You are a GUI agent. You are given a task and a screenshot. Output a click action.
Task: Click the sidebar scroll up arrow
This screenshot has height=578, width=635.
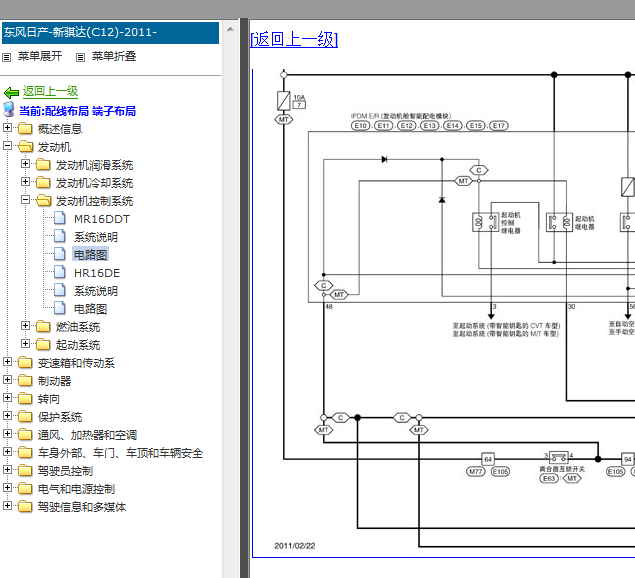[x=230, y=29]
